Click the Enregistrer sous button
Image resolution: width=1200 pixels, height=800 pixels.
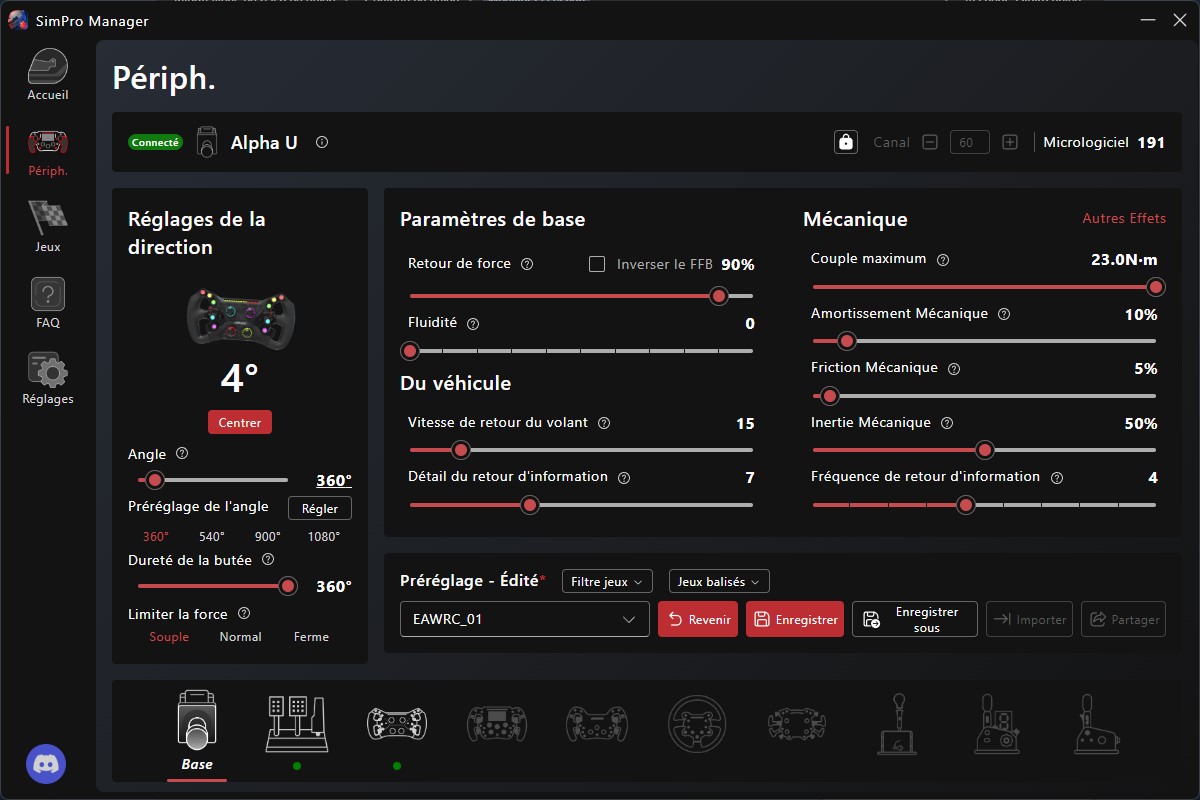tap(915, 619)
